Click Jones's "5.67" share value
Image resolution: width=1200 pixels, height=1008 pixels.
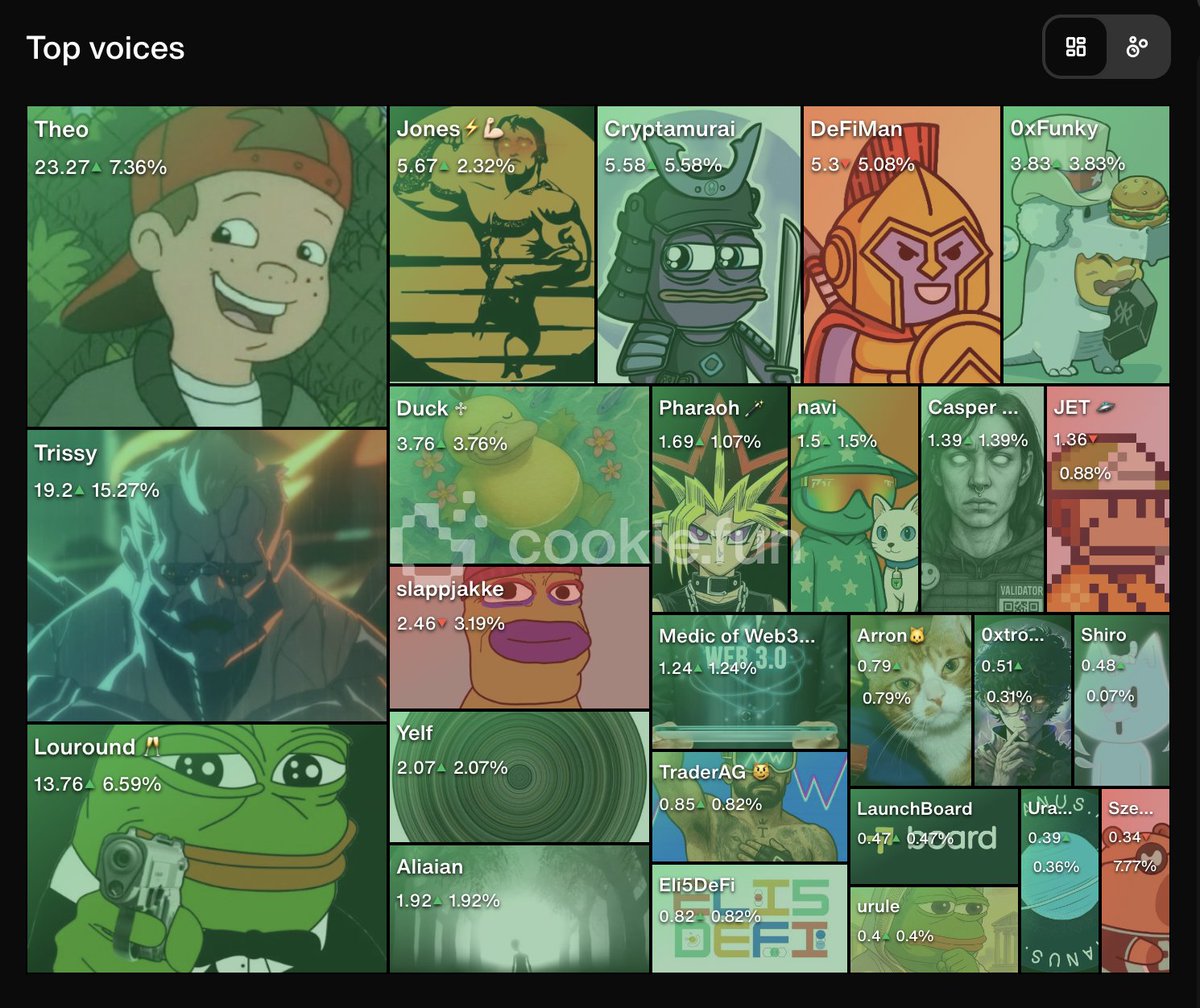[x=416, y=165]
